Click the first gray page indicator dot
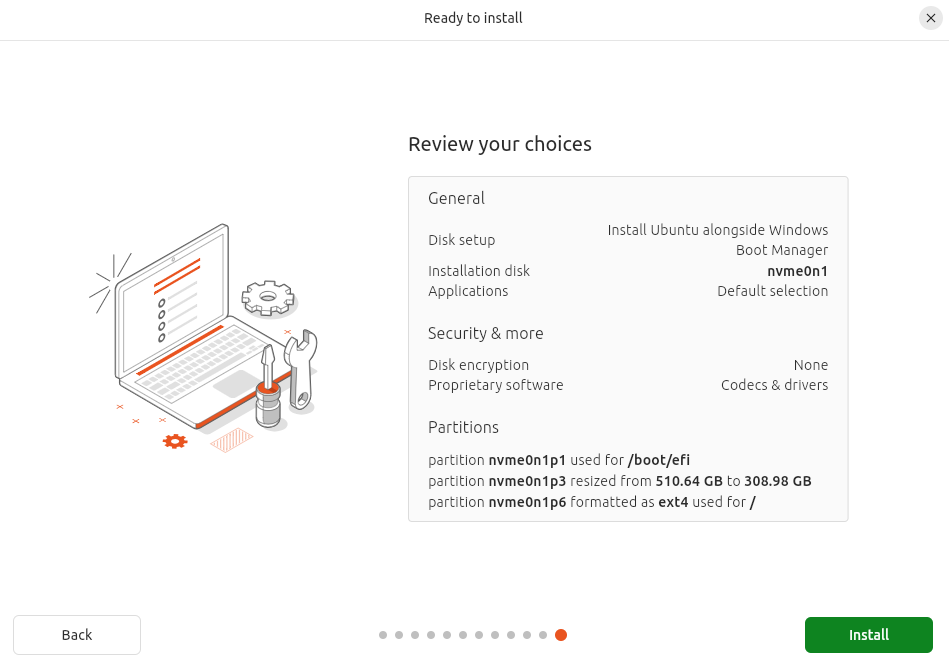Screen dimensions: 949x671 click(x=383, y=635)
